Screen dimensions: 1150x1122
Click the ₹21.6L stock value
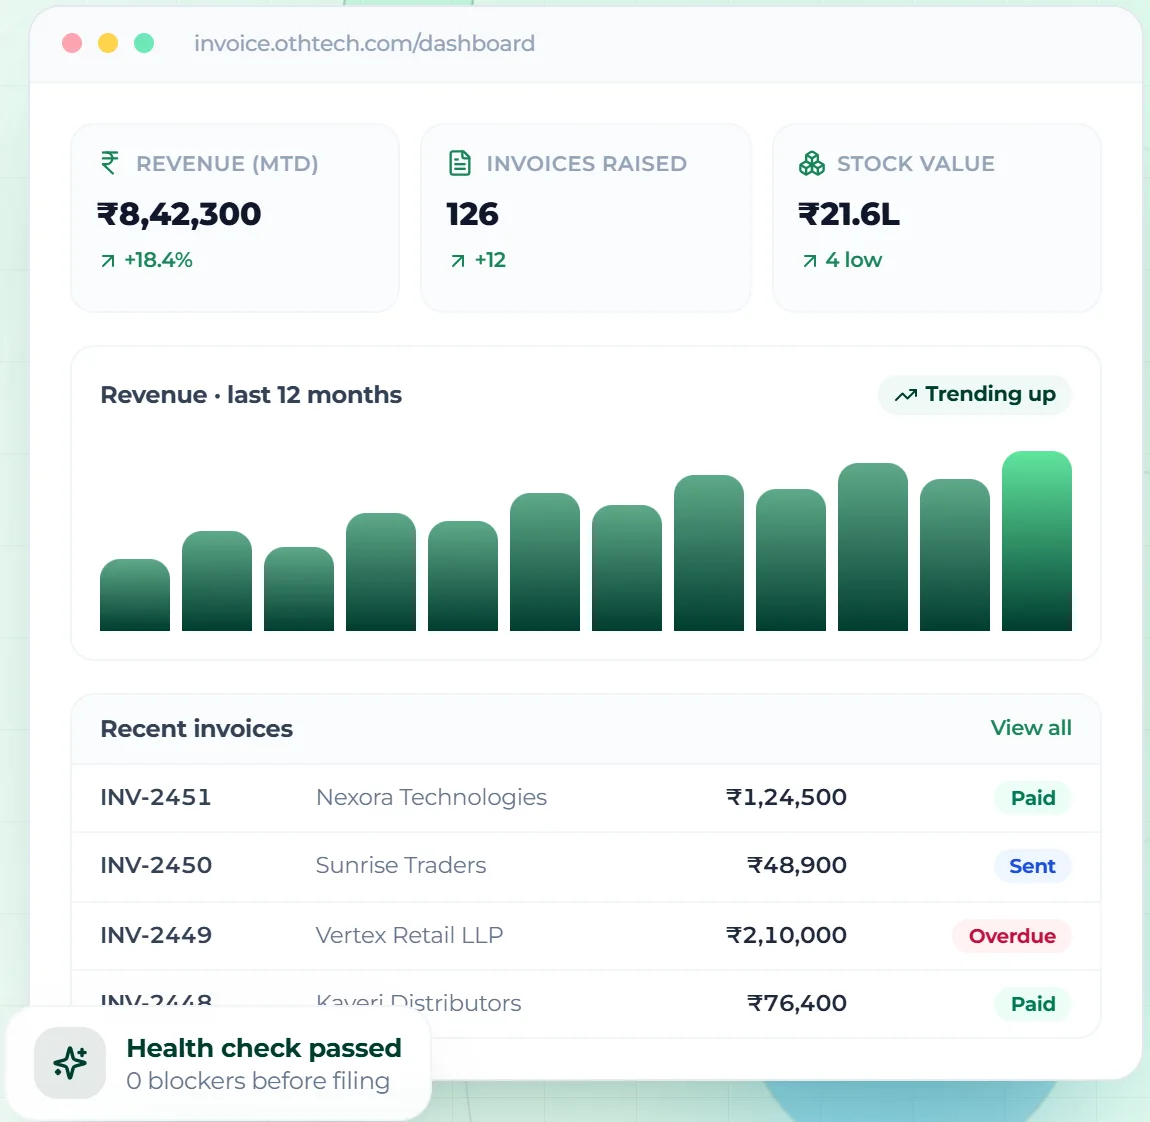point(849,215)
